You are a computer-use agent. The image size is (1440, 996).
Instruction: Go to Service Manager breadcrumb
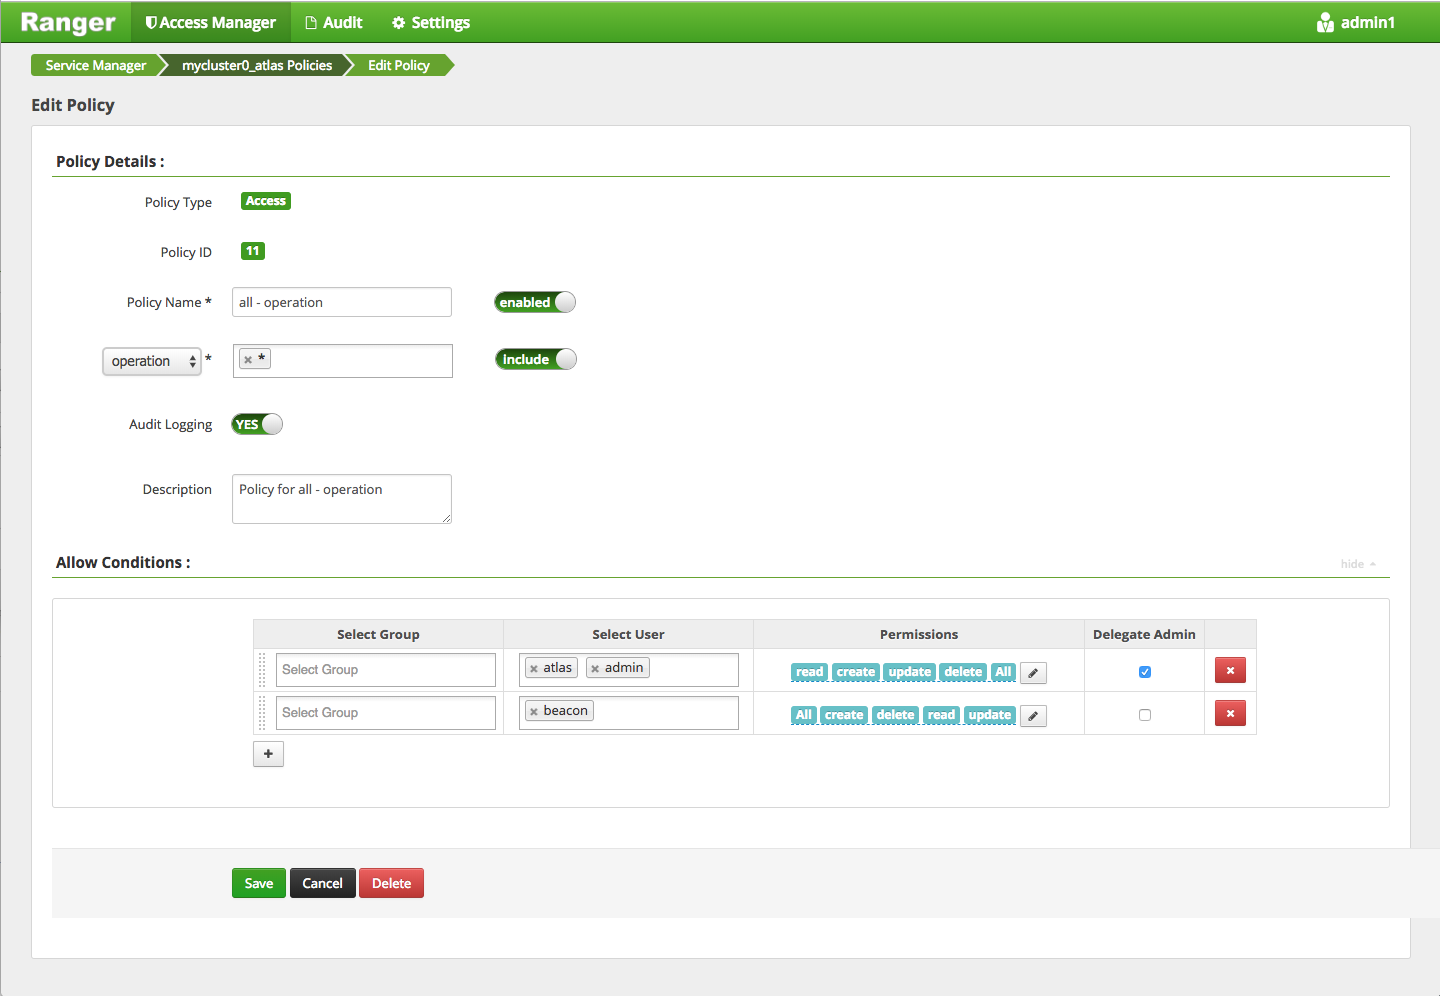(96, 65)
